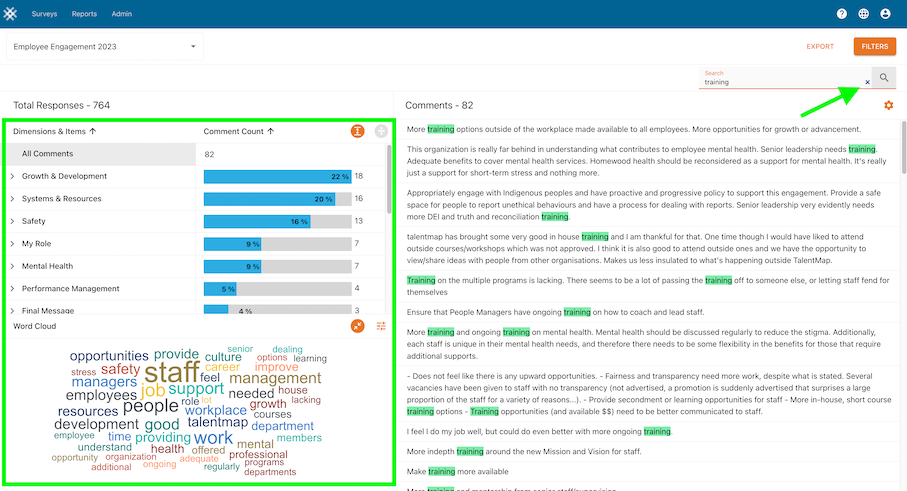Image resolution: width=907 pixels, height=491 pixels.
Task: Open the language globe icon
Action: [x=864, y=13]
